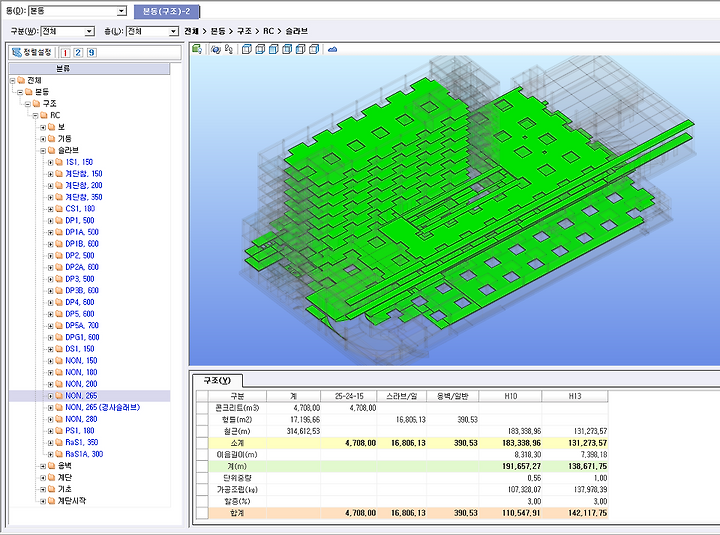
Task: Select the 본동(구조)-2 tab
Action: point(166,11)
